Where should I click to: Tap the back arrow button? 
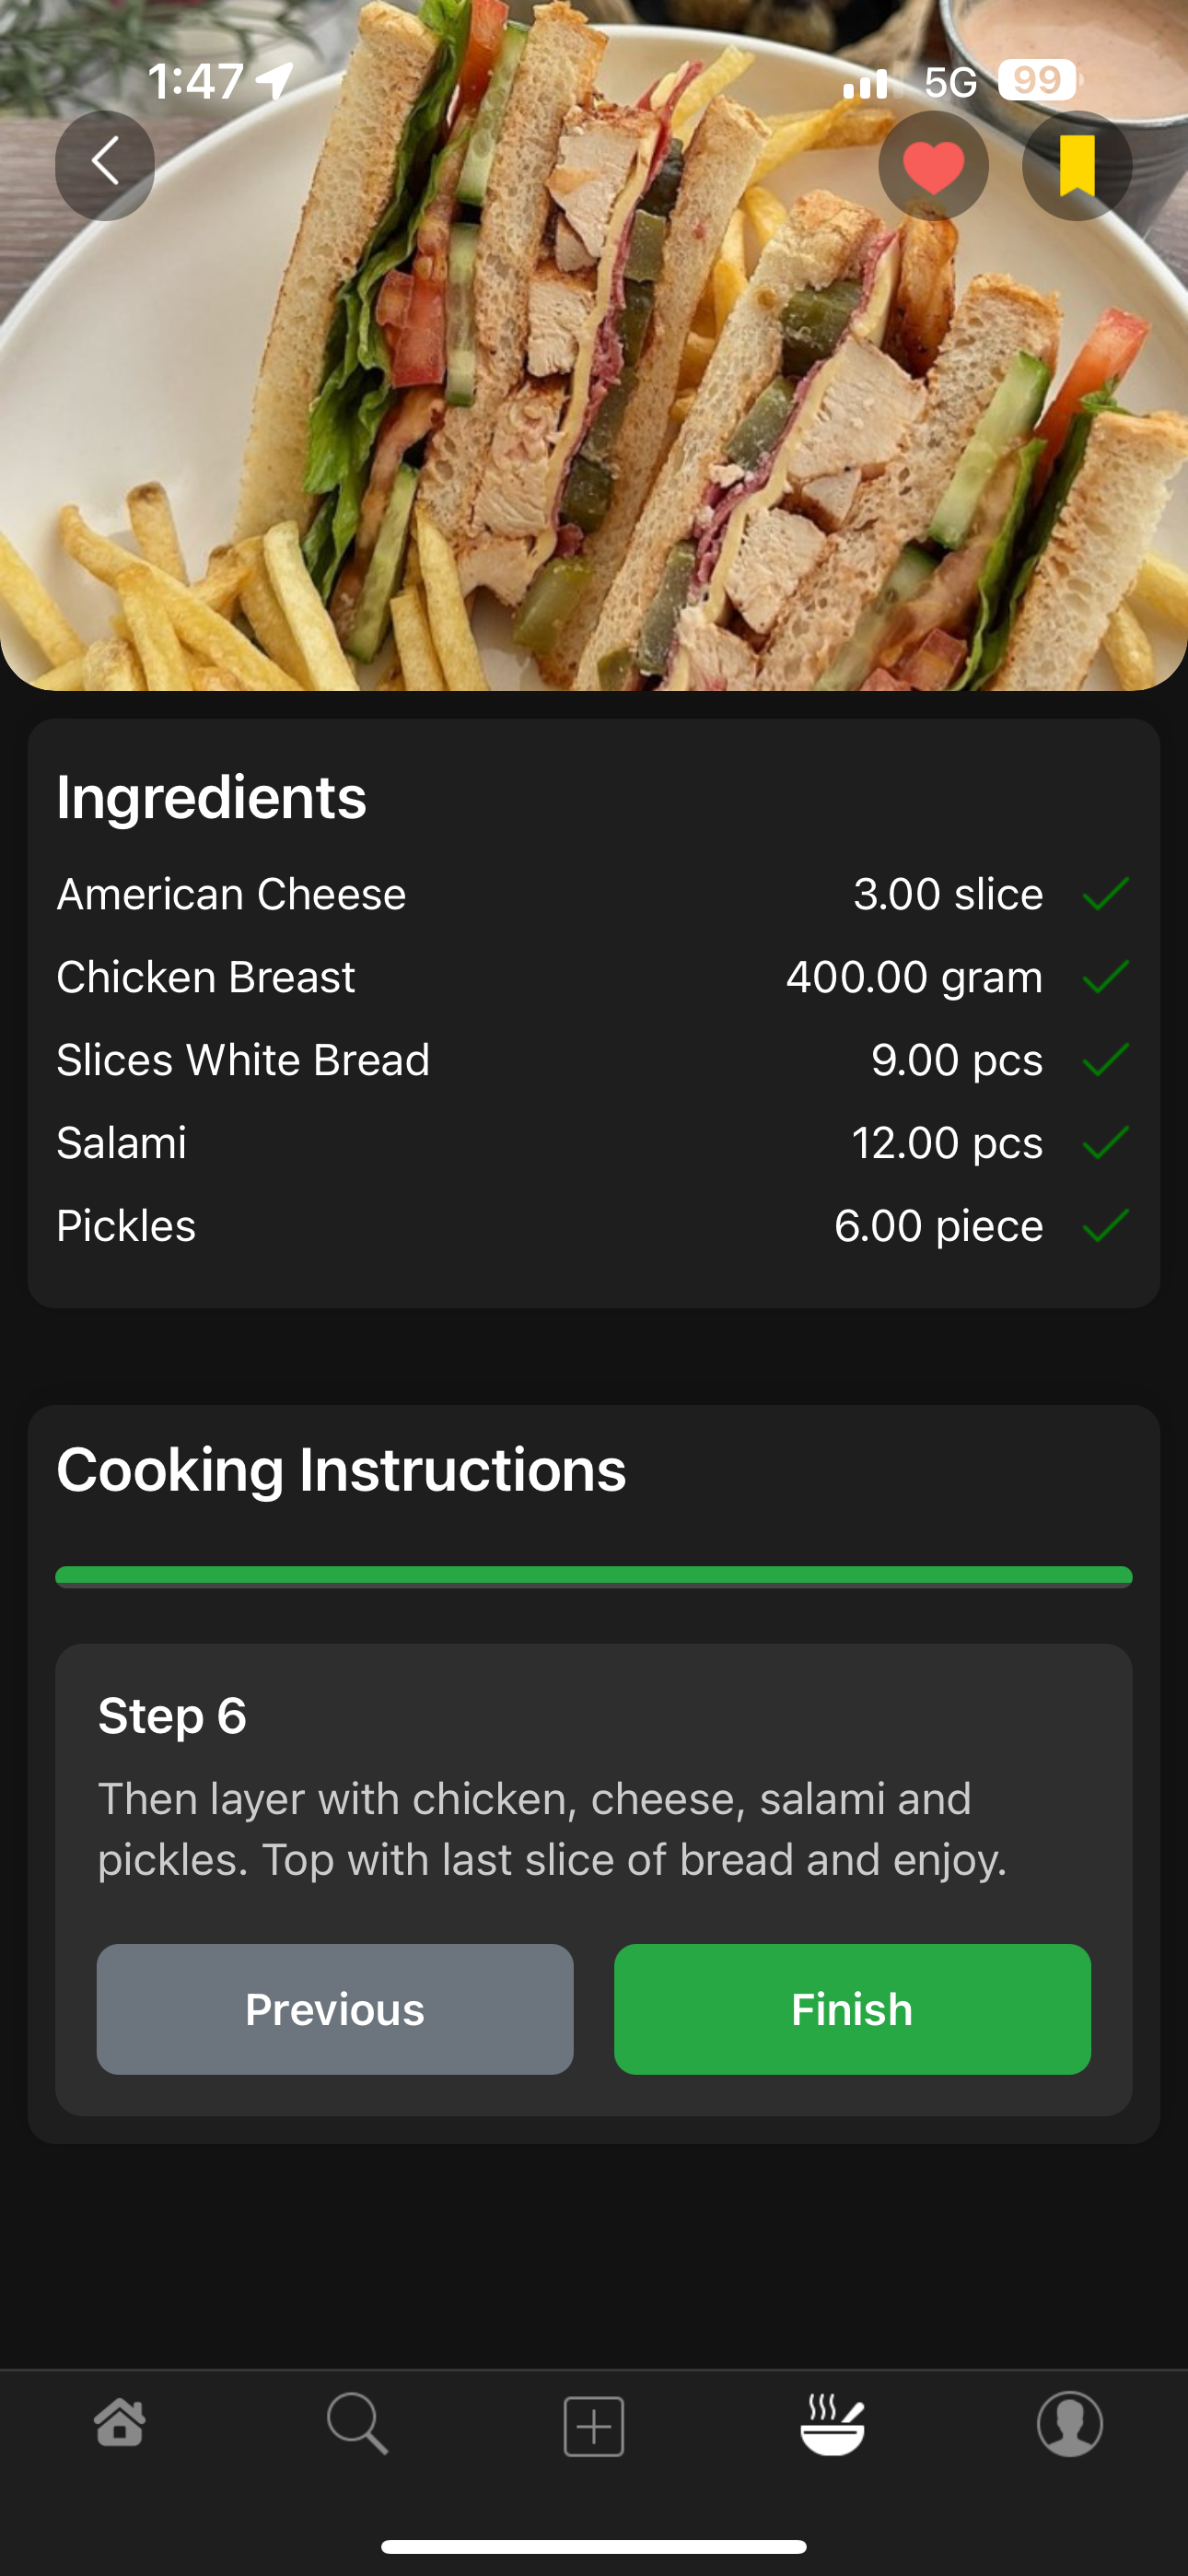[105, 165]
